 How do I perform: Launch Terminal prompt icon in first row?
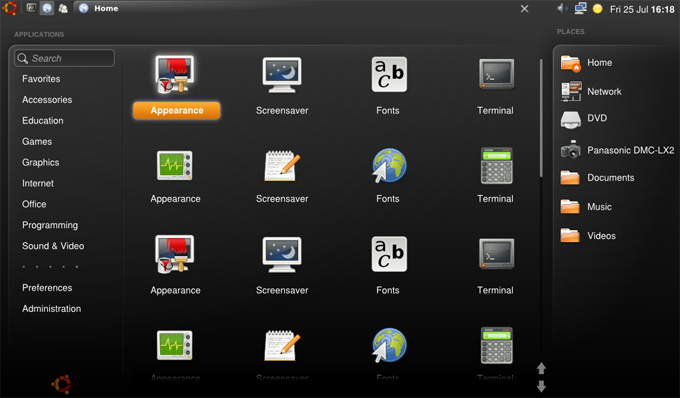coord(497,74)
